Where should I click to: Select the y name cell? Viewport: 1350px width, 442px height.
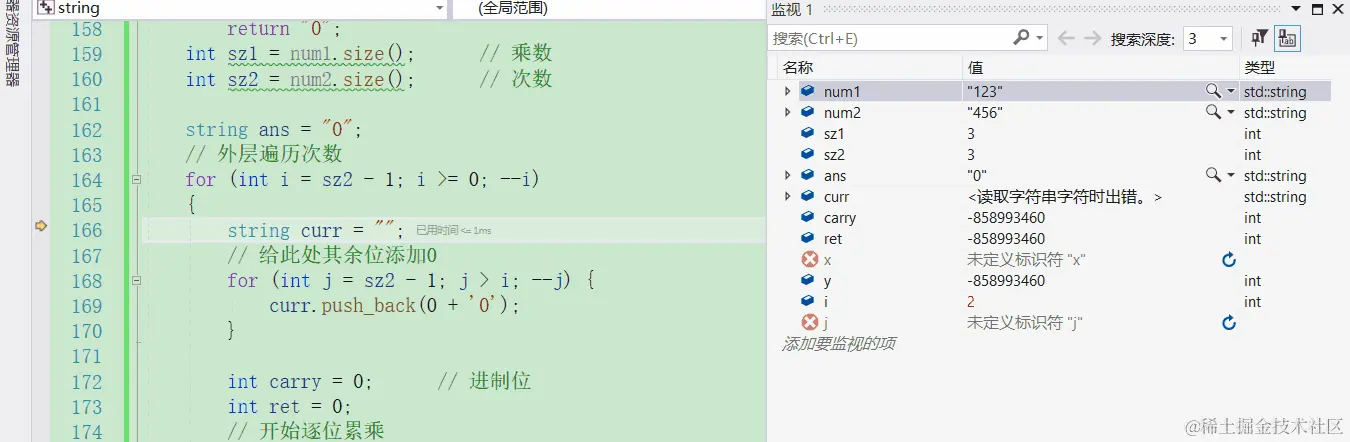coord(827,280)
